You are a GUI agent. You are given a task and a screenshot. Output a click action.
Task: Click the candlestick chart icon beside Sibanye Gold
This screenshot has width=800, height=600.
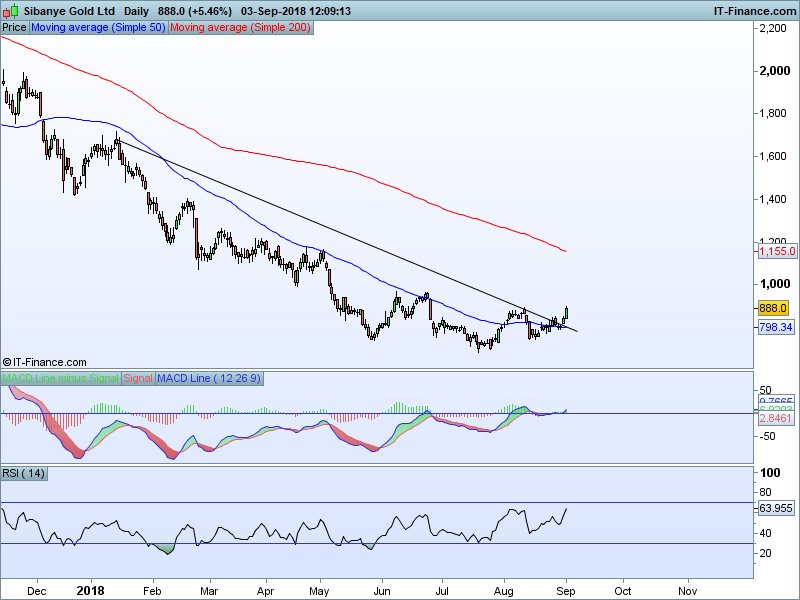tap(11, 11)
